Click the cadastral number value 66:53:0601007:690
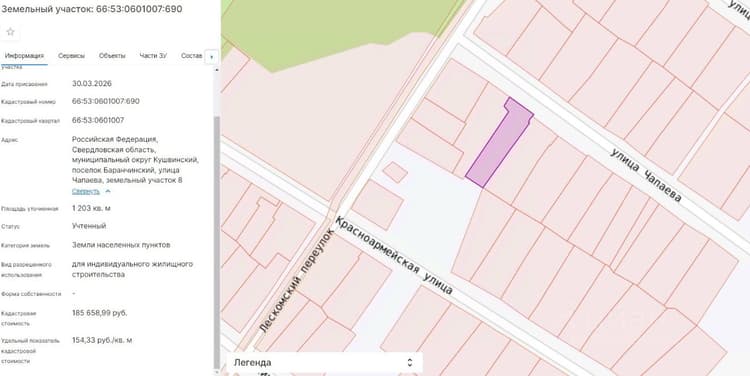750x376 pixels. click(x=106, y=101)
